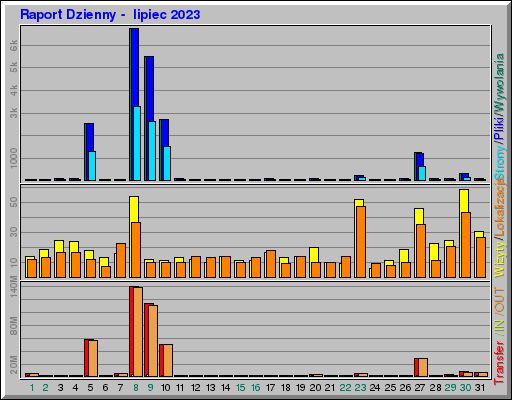Click the blue files bar for day 27
This screenshot has width=512, height=400.
pos(420,160)
